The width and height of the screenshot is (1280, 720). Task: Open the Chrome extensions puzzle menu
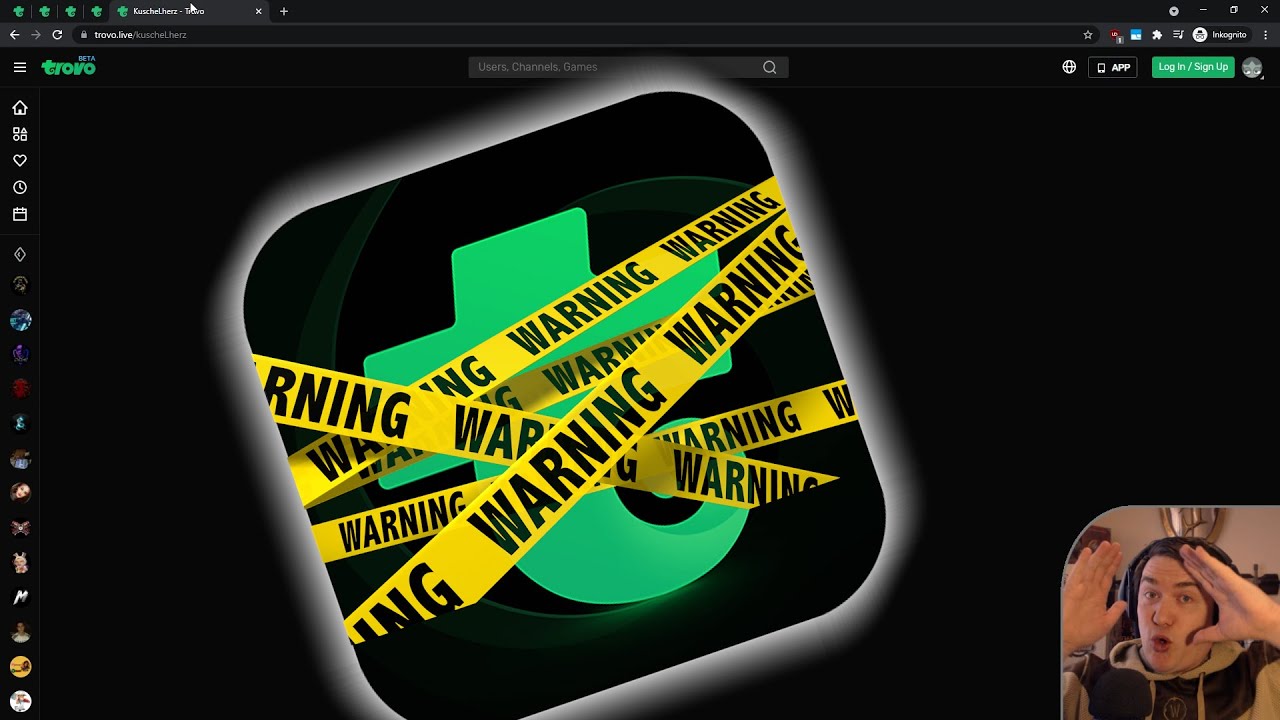(1157, 35)
